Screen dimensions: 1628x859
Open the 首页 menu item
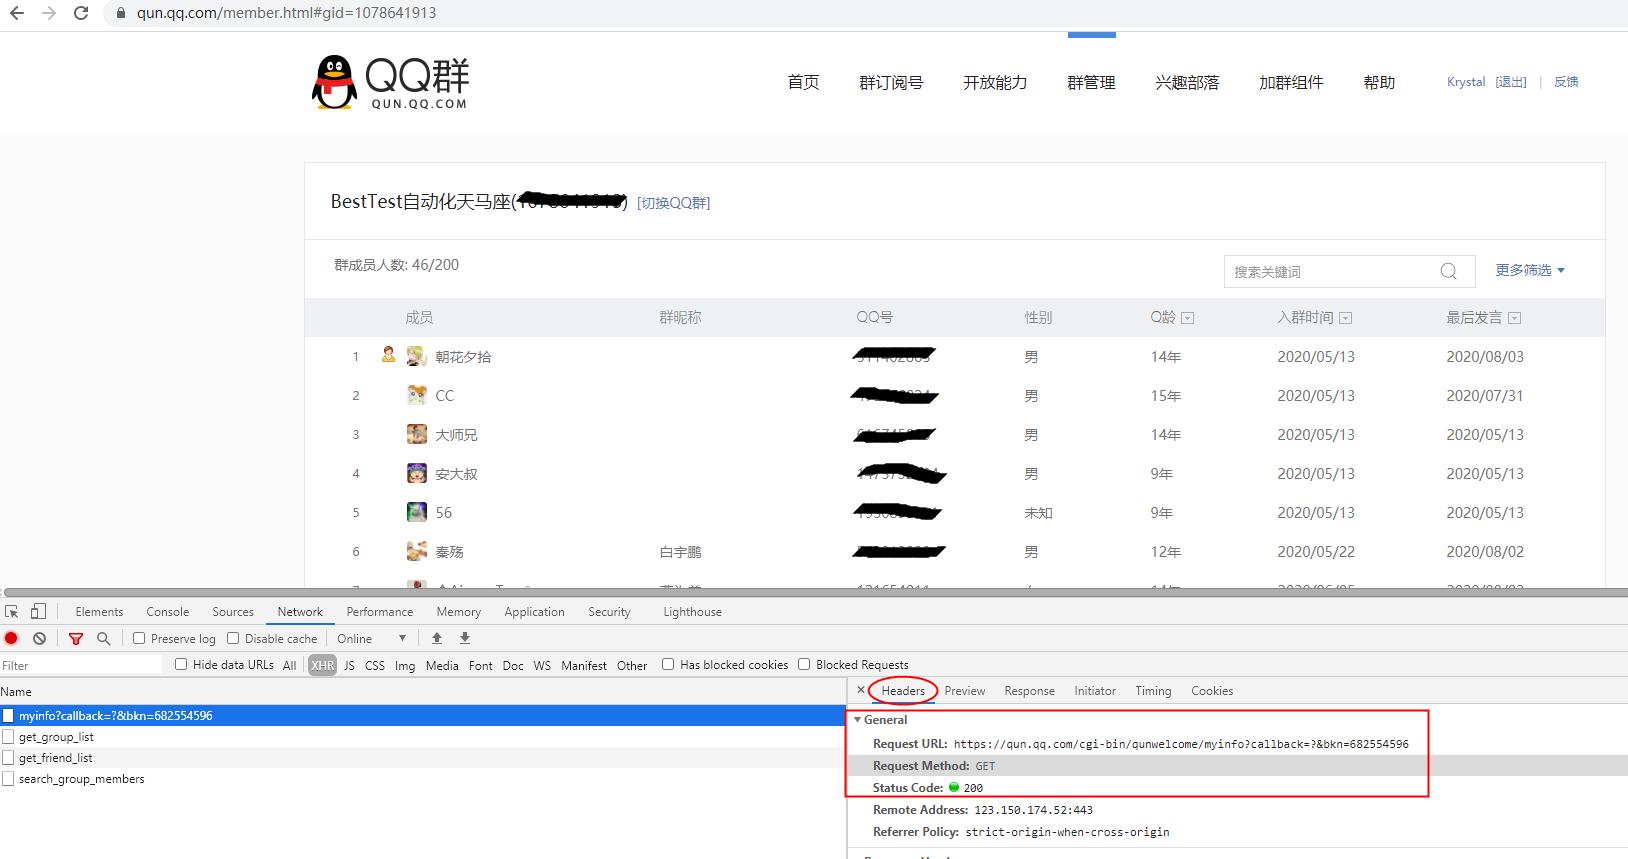click(x=803, y=82)
